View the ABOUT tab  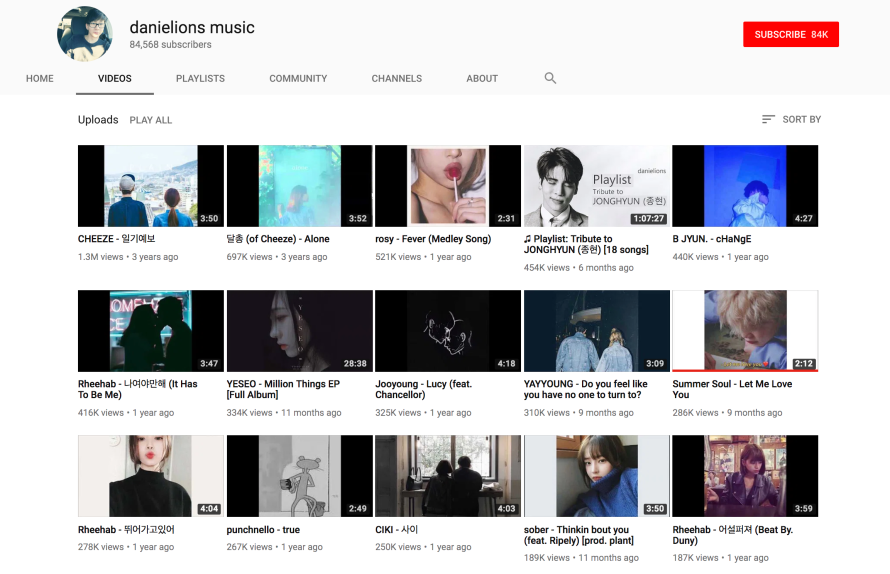click(x=482, y=78)
